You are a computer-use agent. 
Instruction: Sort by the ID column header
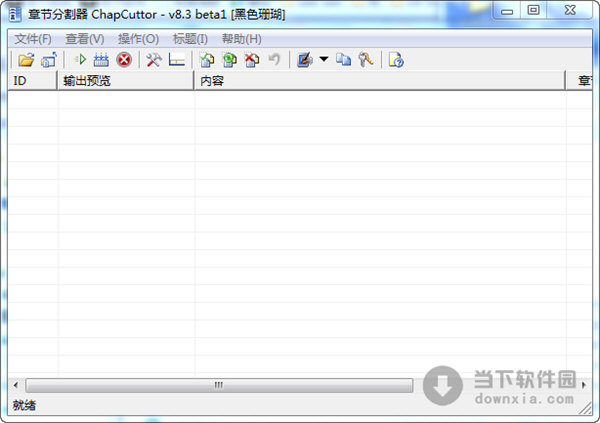pyautogui.click(x=33, y=81)
